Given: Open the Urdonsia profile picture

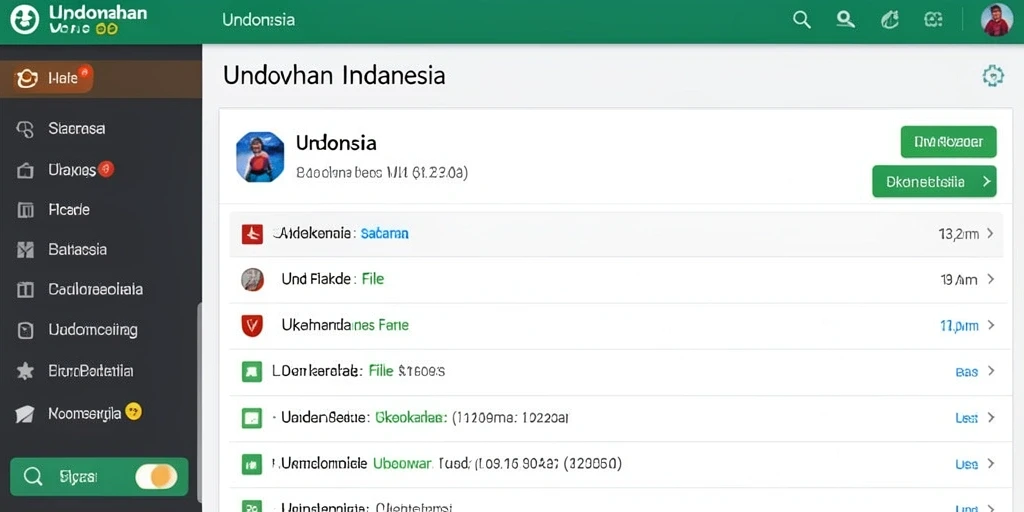Looking at the screenshot, I should [x=260, y=157].
